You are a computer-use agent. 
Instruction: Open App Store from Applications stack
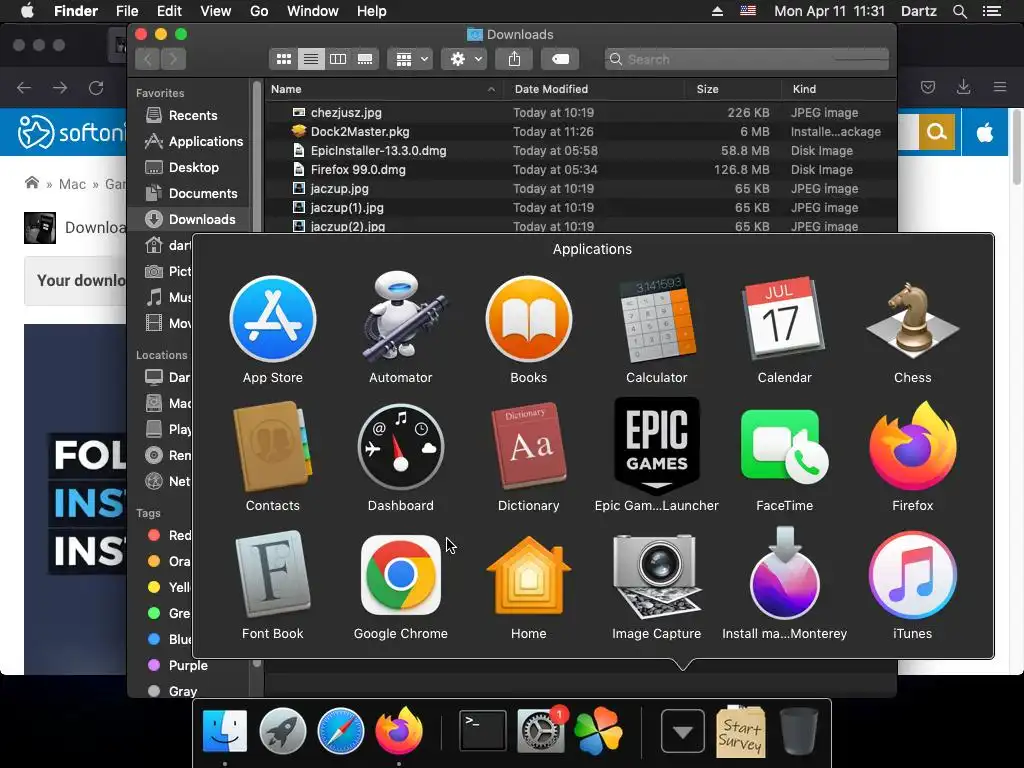(273, 319)
